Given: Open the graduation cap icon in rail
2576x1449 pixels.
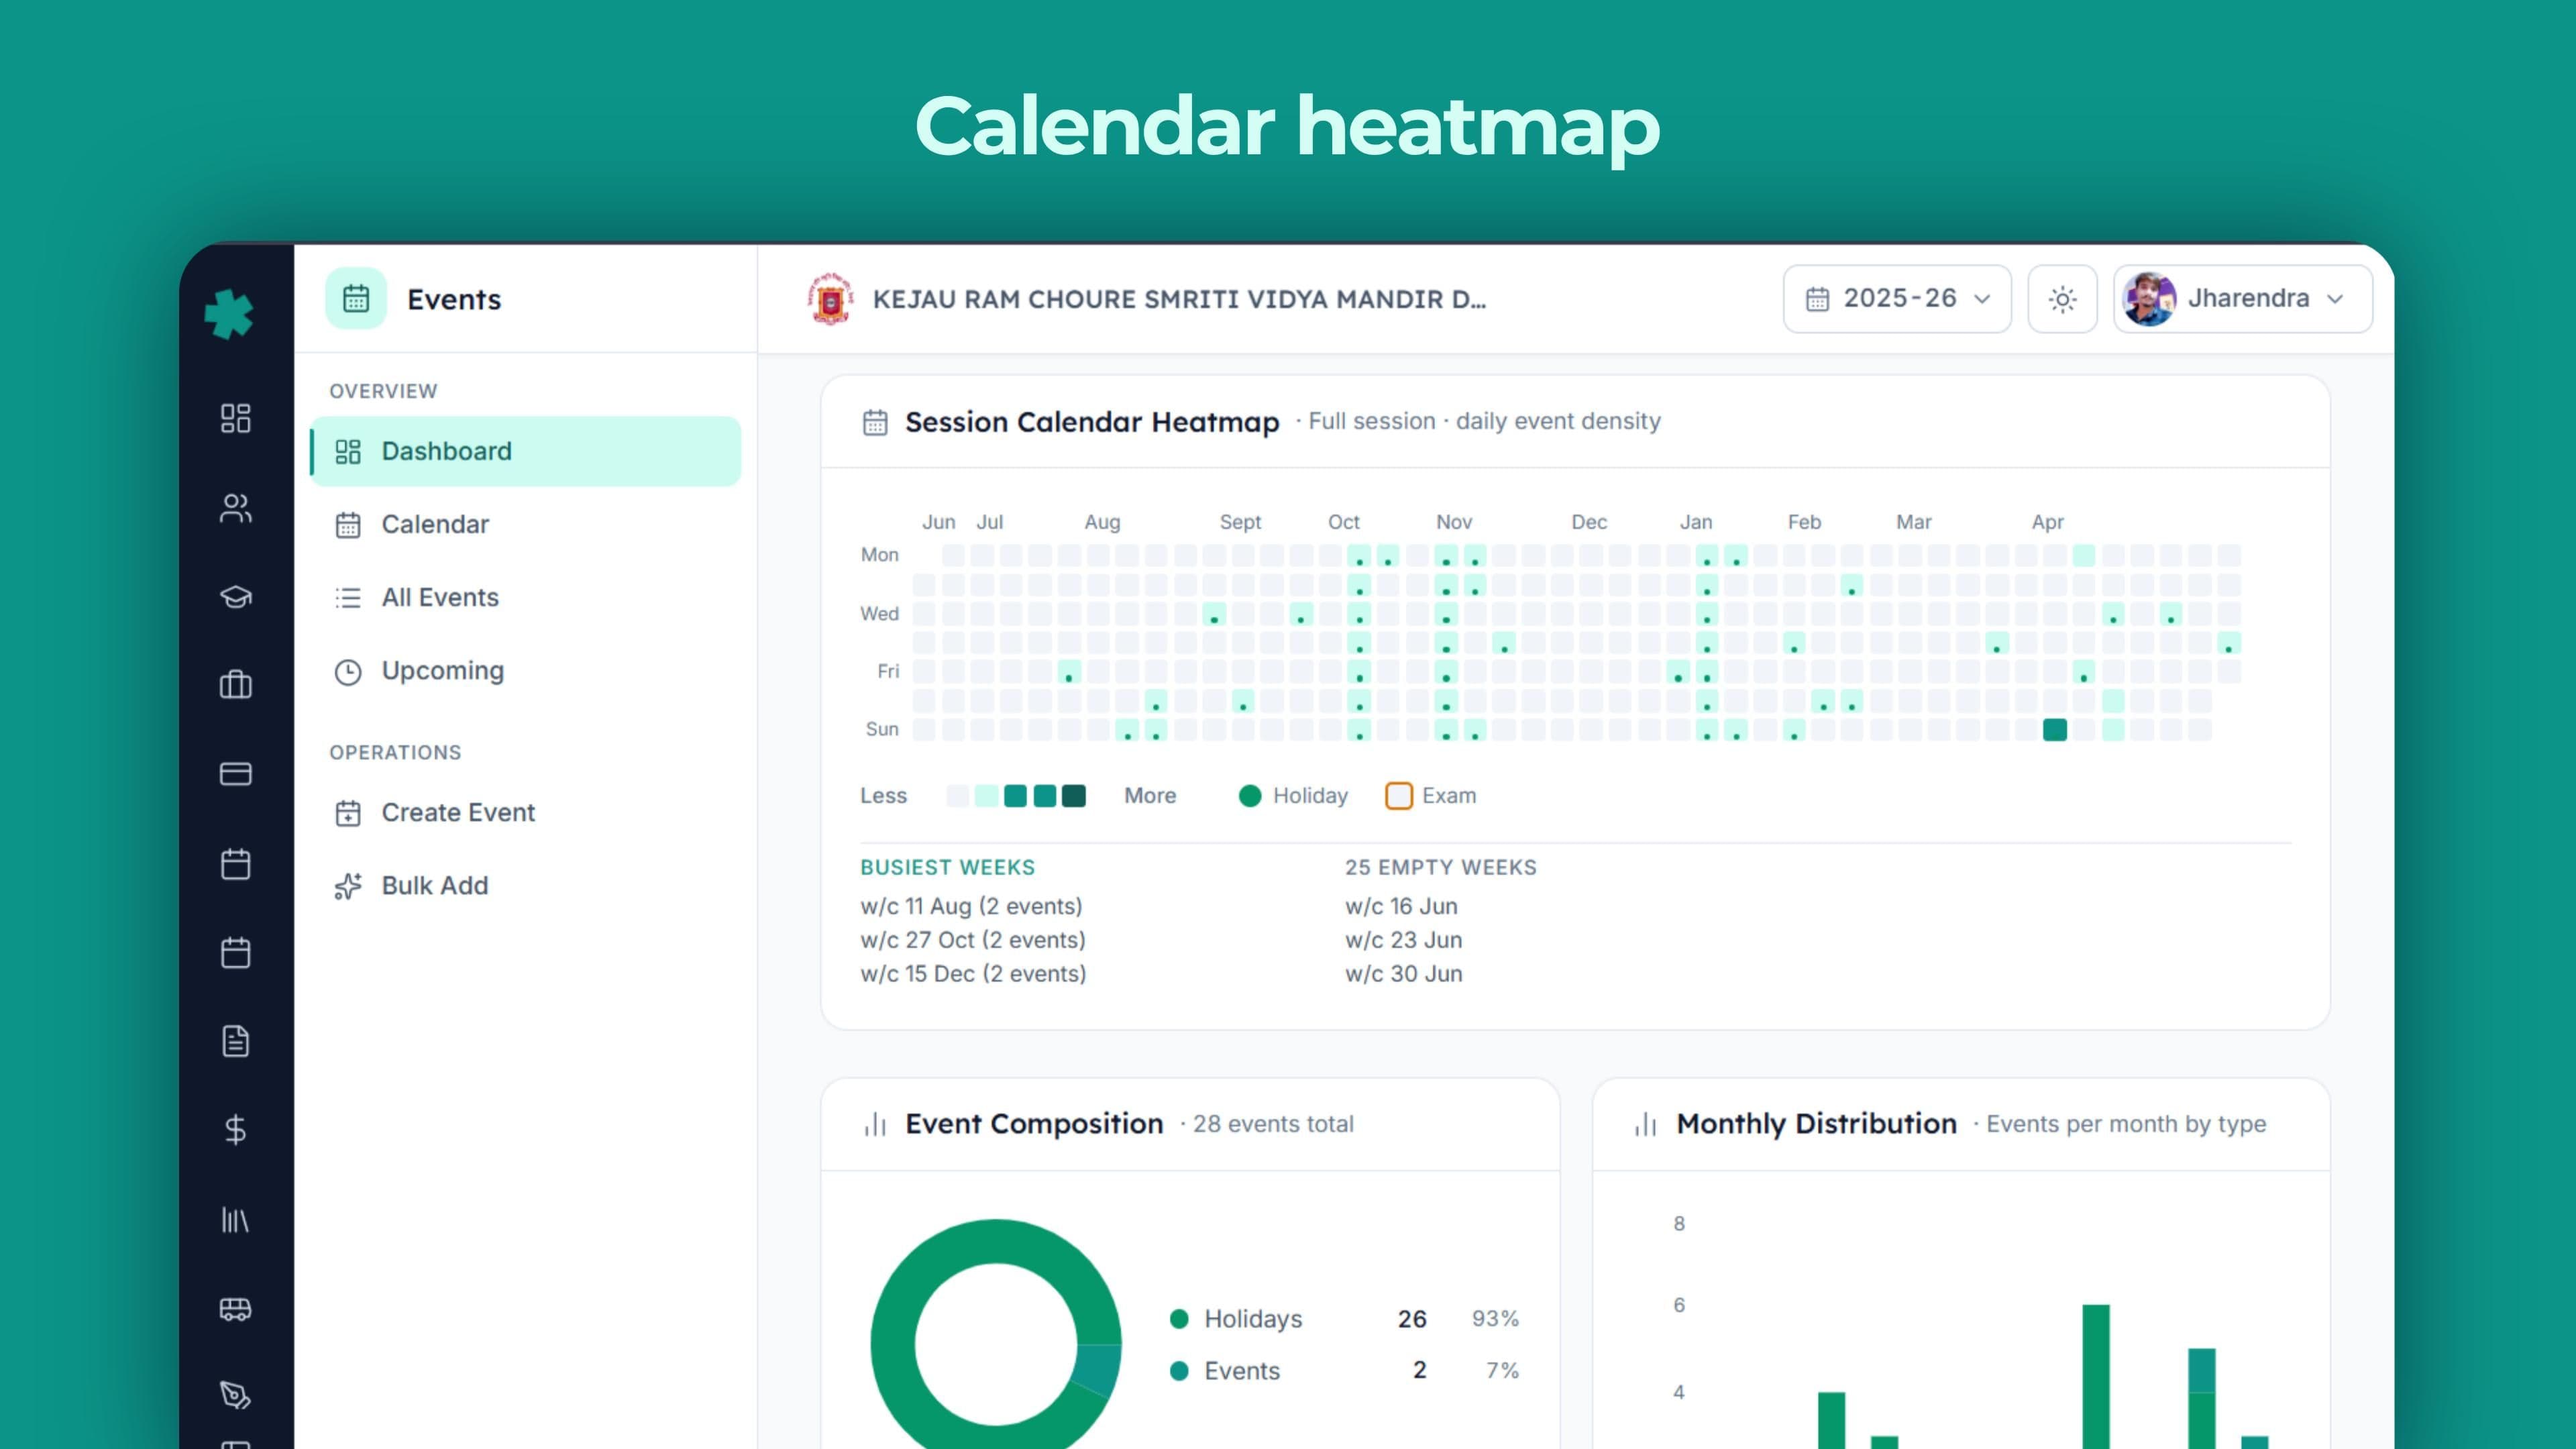Looking at the screenshot, I should [x=236, y=597].
